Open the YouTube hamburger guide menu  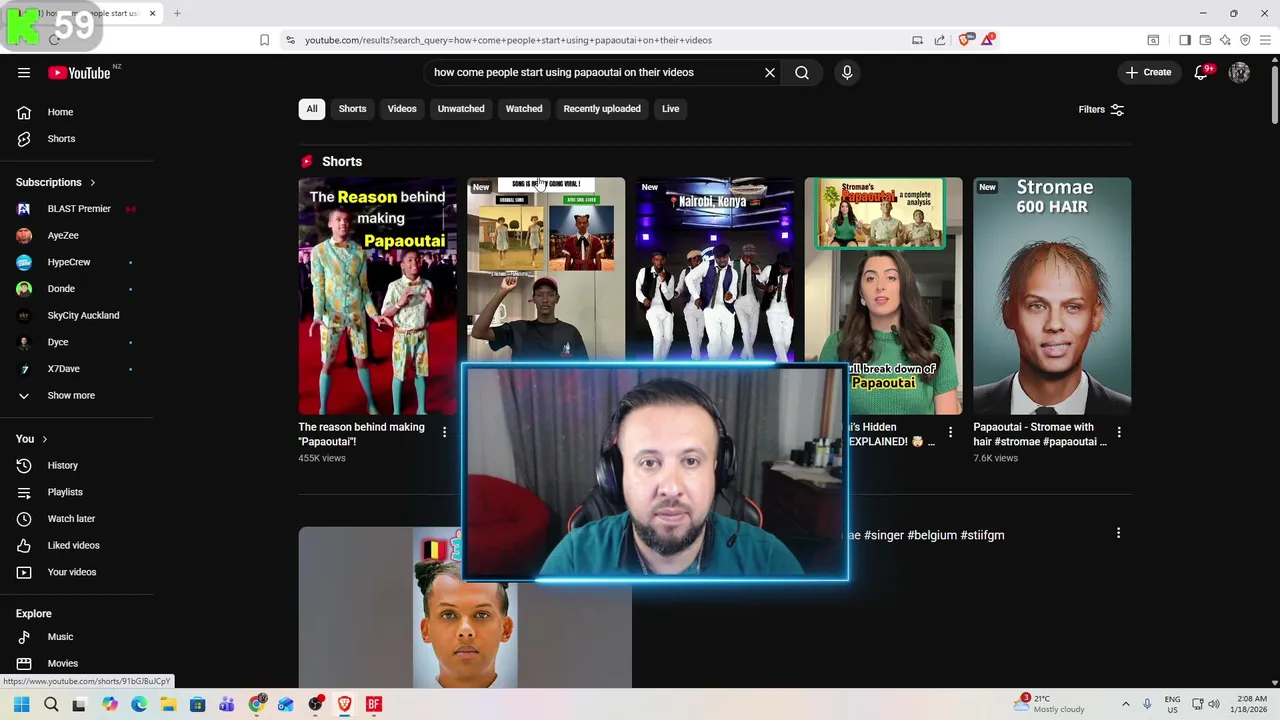tap(24, 72)
